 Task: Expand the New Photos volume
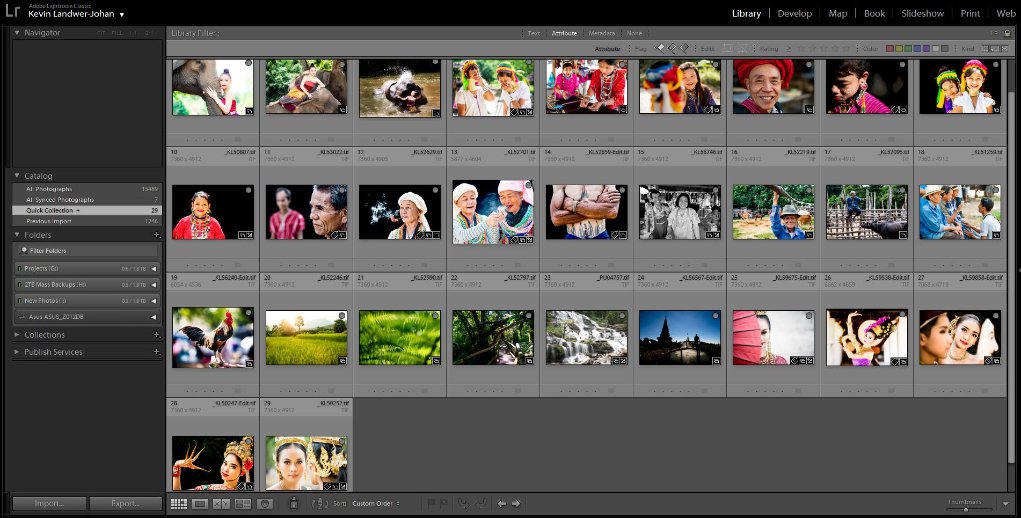154,301
